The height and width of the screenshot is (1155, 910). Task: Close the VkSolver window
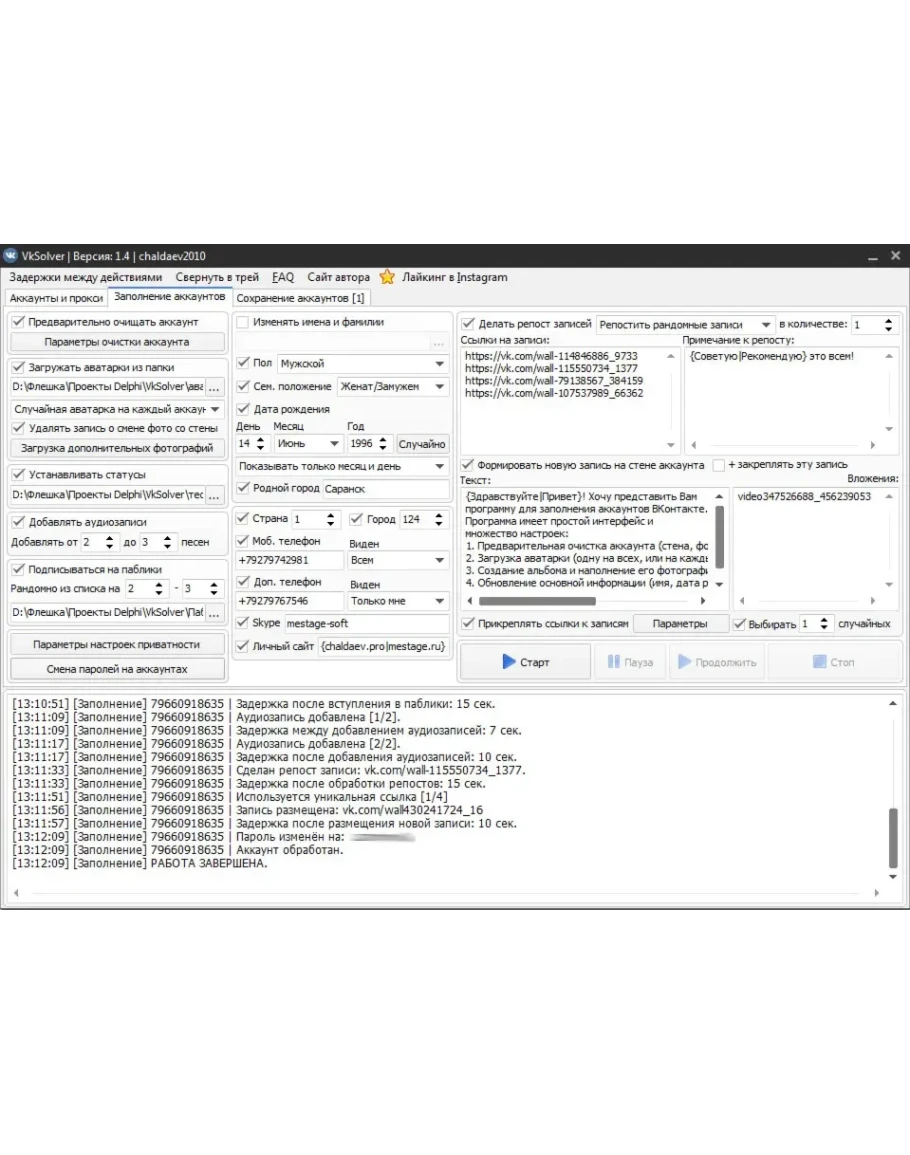pos(895,256)
